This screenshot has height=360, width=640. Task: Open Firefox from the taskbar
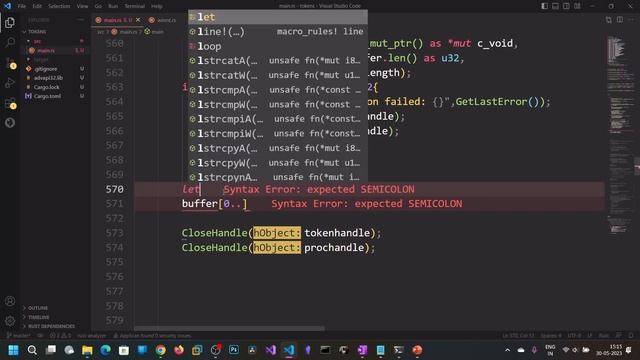[x=179, y=350]
